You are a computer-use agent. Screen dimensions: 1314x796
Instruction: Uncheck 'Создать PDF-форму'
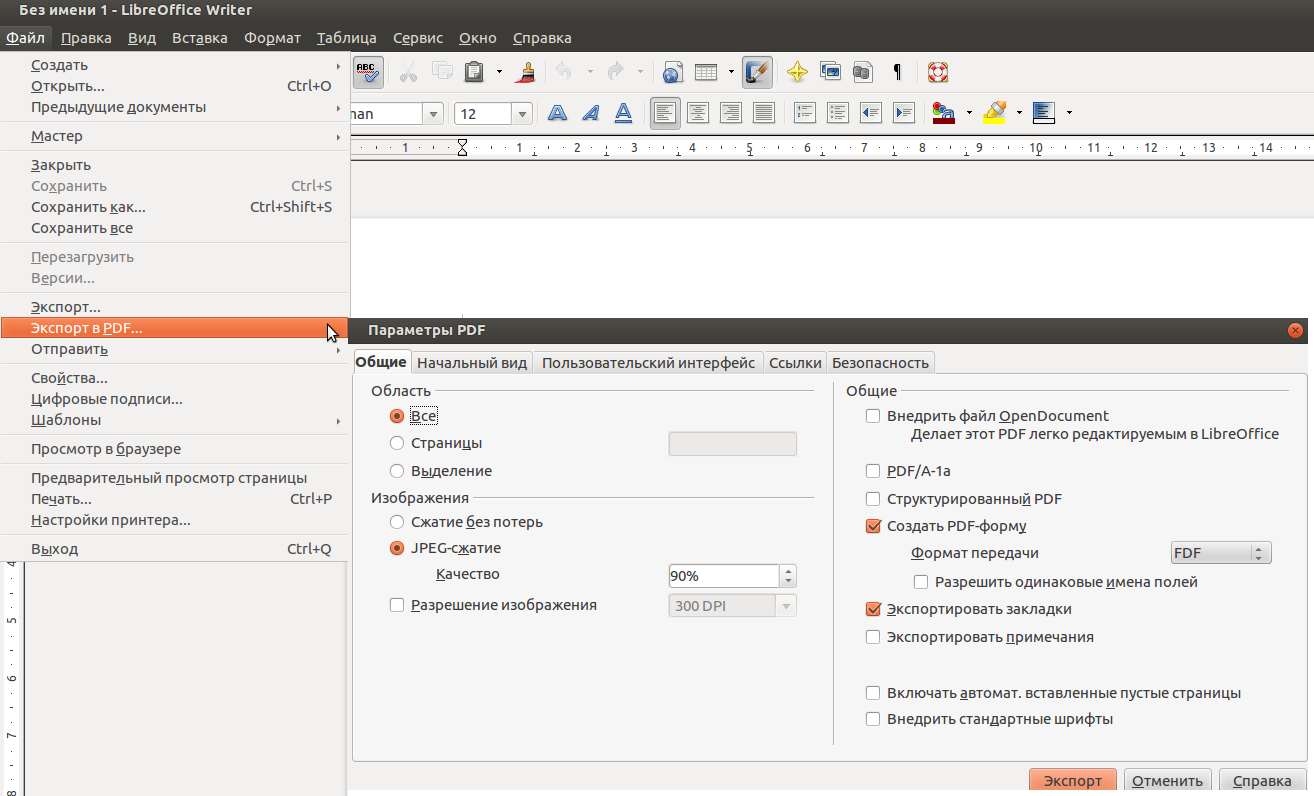click(873, 526)
